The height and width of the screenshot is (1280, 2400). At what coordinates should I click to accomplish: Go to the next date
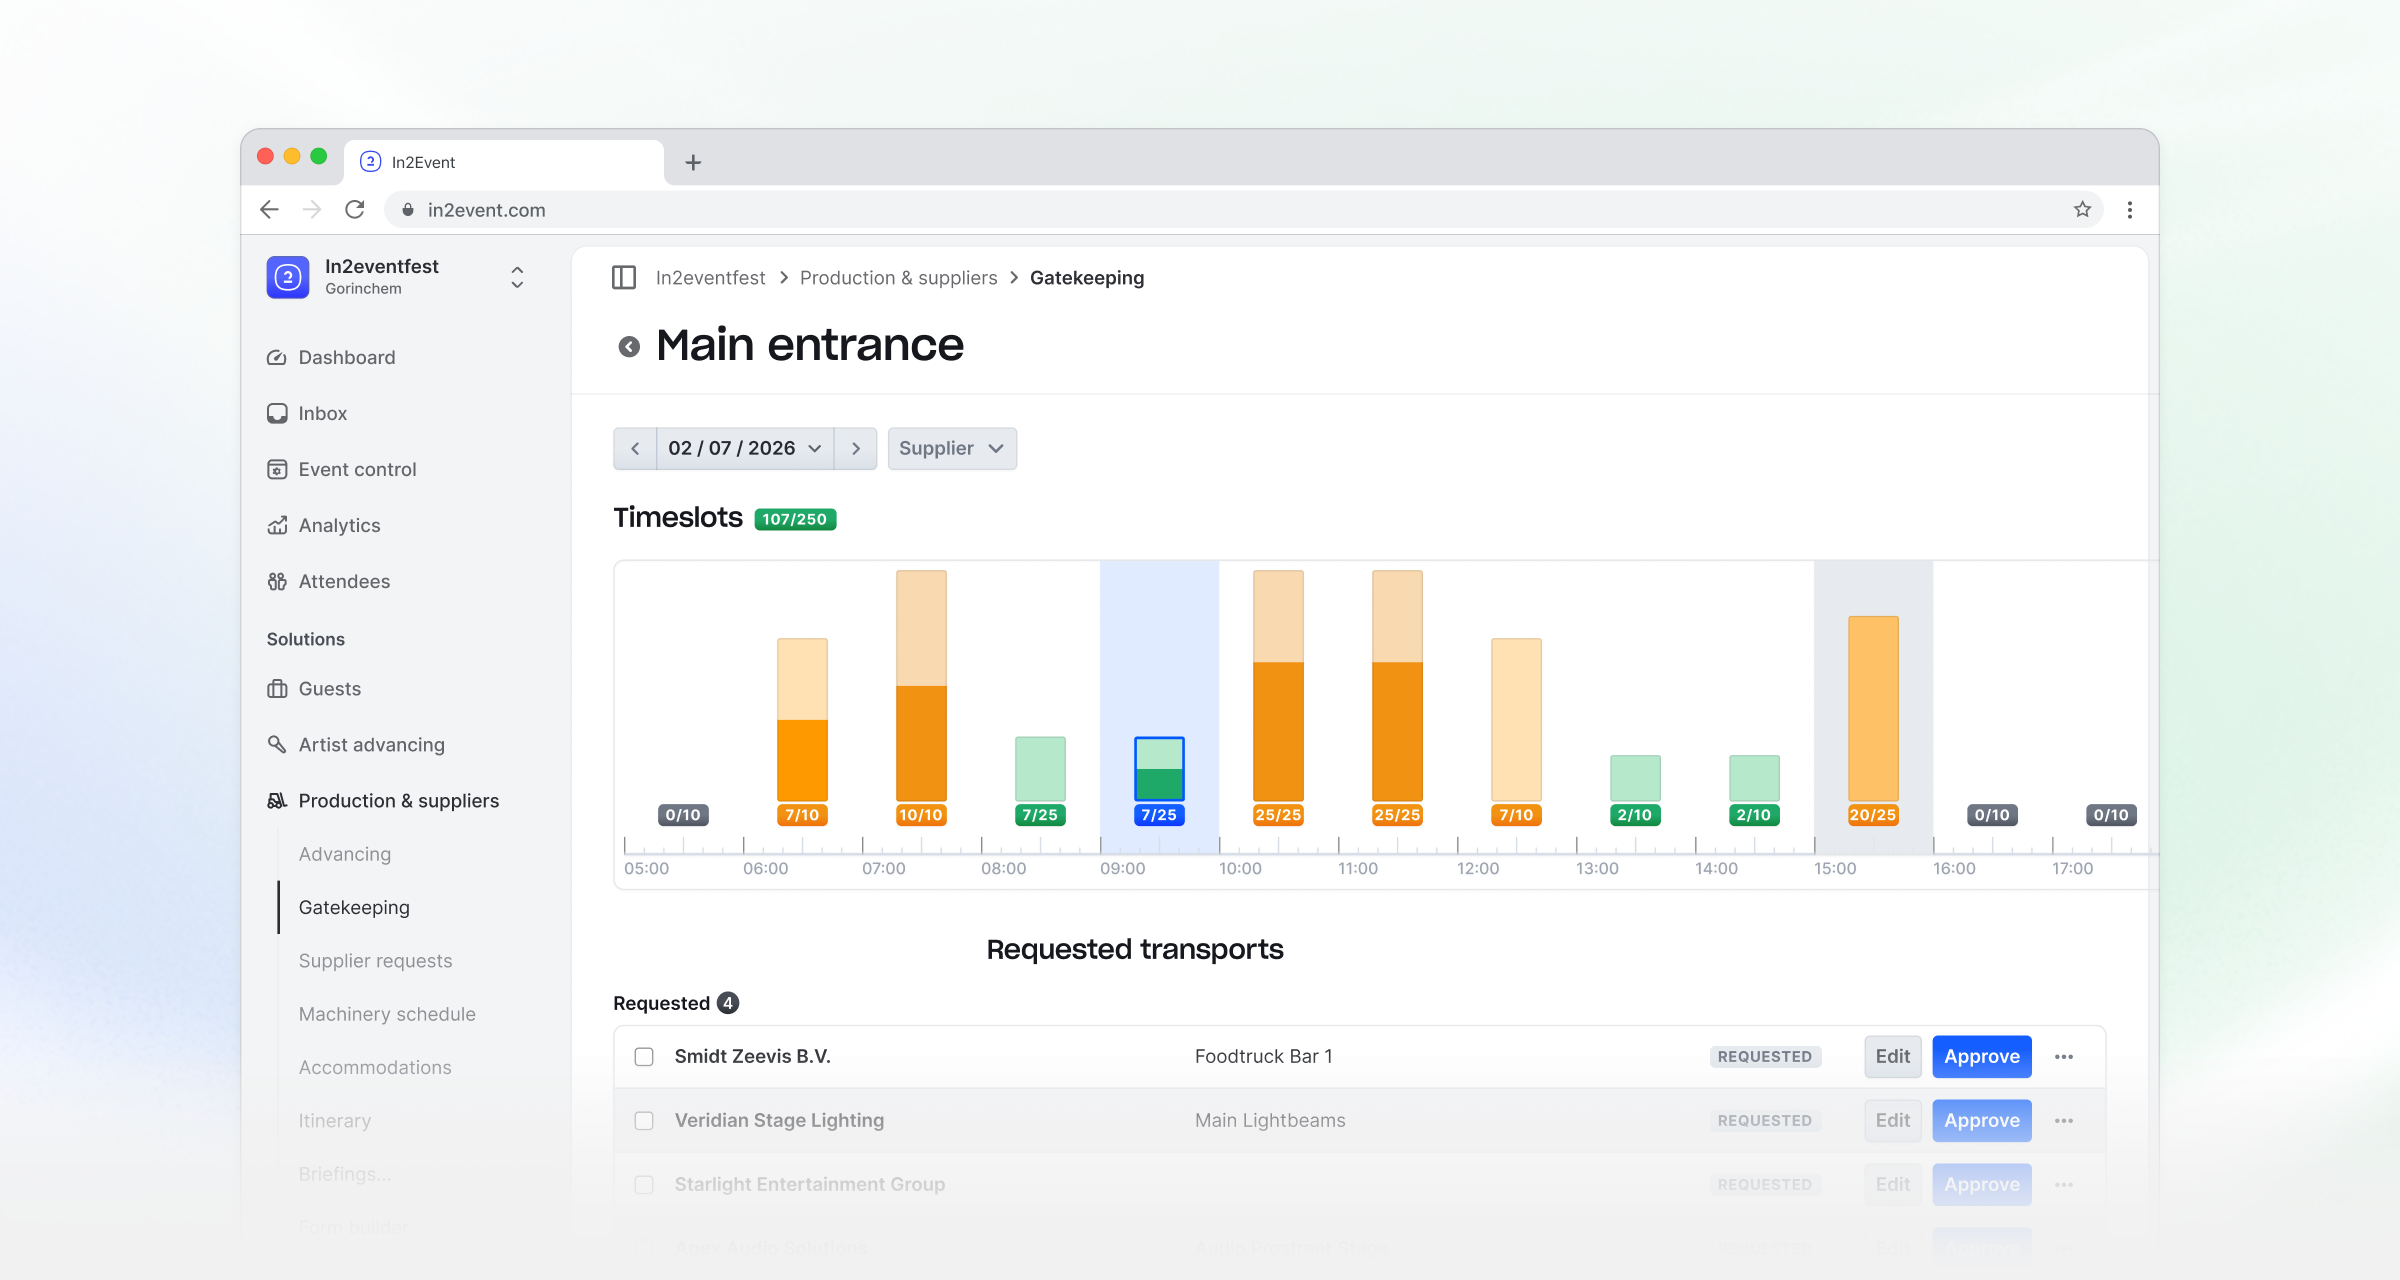pos(856,449)
